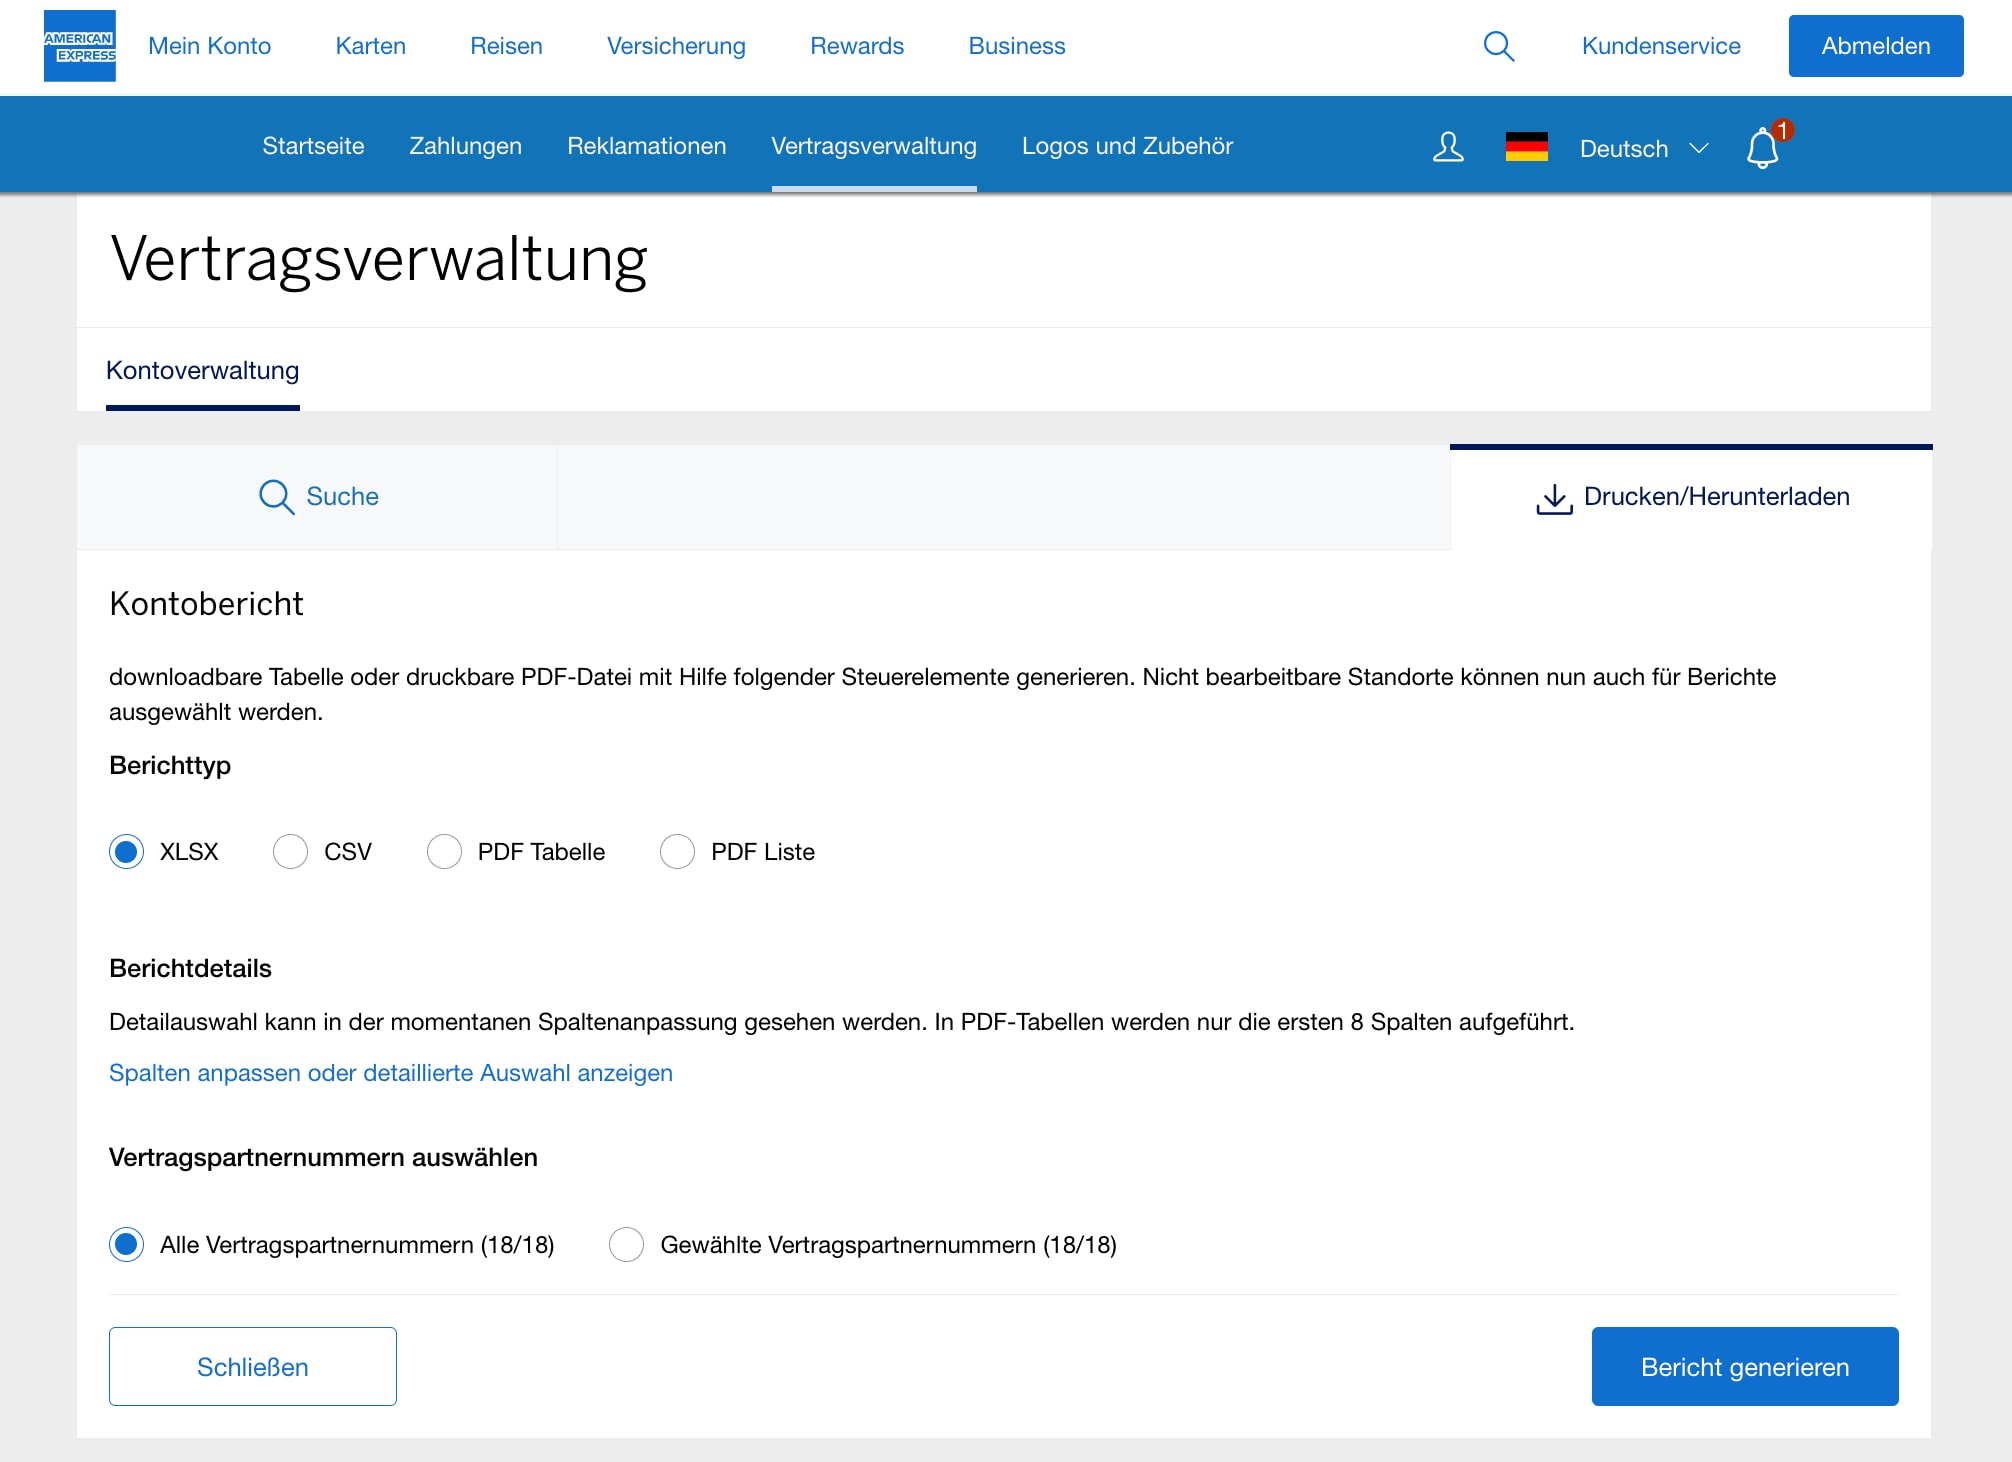The image size is (2012, 1462).
Task: Click the American Express logo
Action: tap(80, 45)
